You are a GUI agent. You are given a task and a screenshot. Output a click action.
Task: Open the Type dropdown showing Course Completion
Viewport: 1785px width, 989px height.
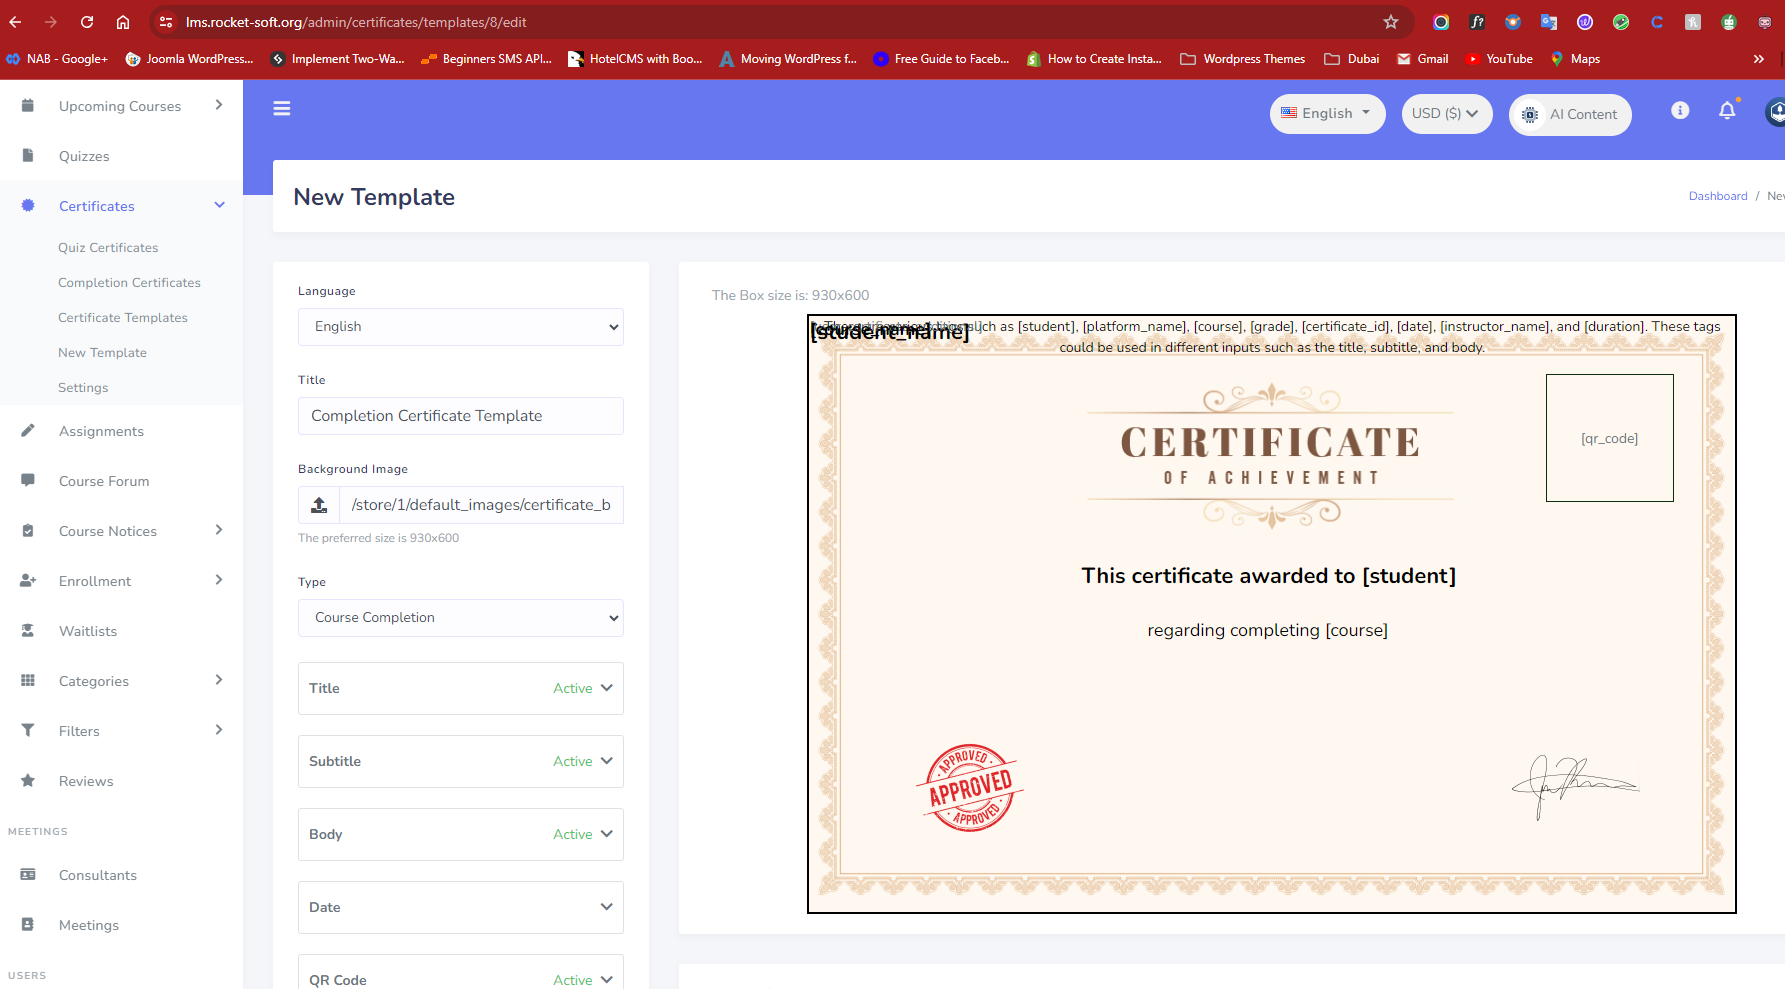461,618
